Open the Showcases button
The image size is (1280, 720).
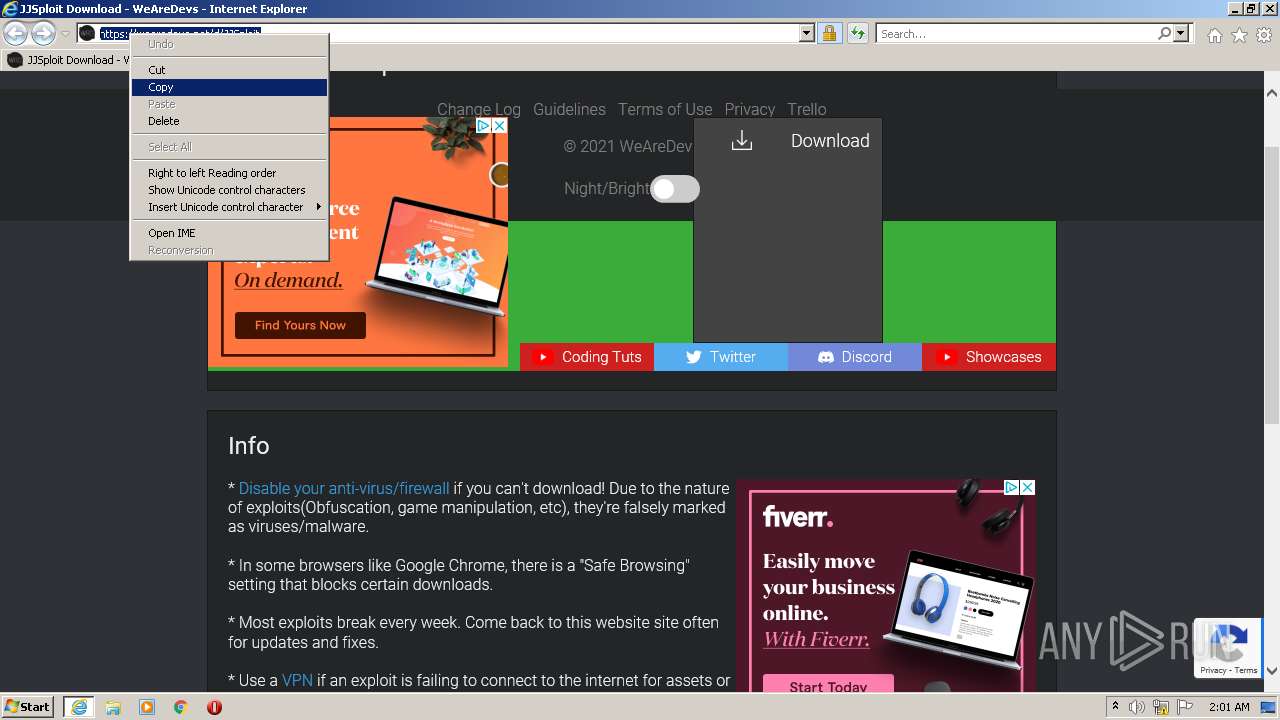(989, 357)
